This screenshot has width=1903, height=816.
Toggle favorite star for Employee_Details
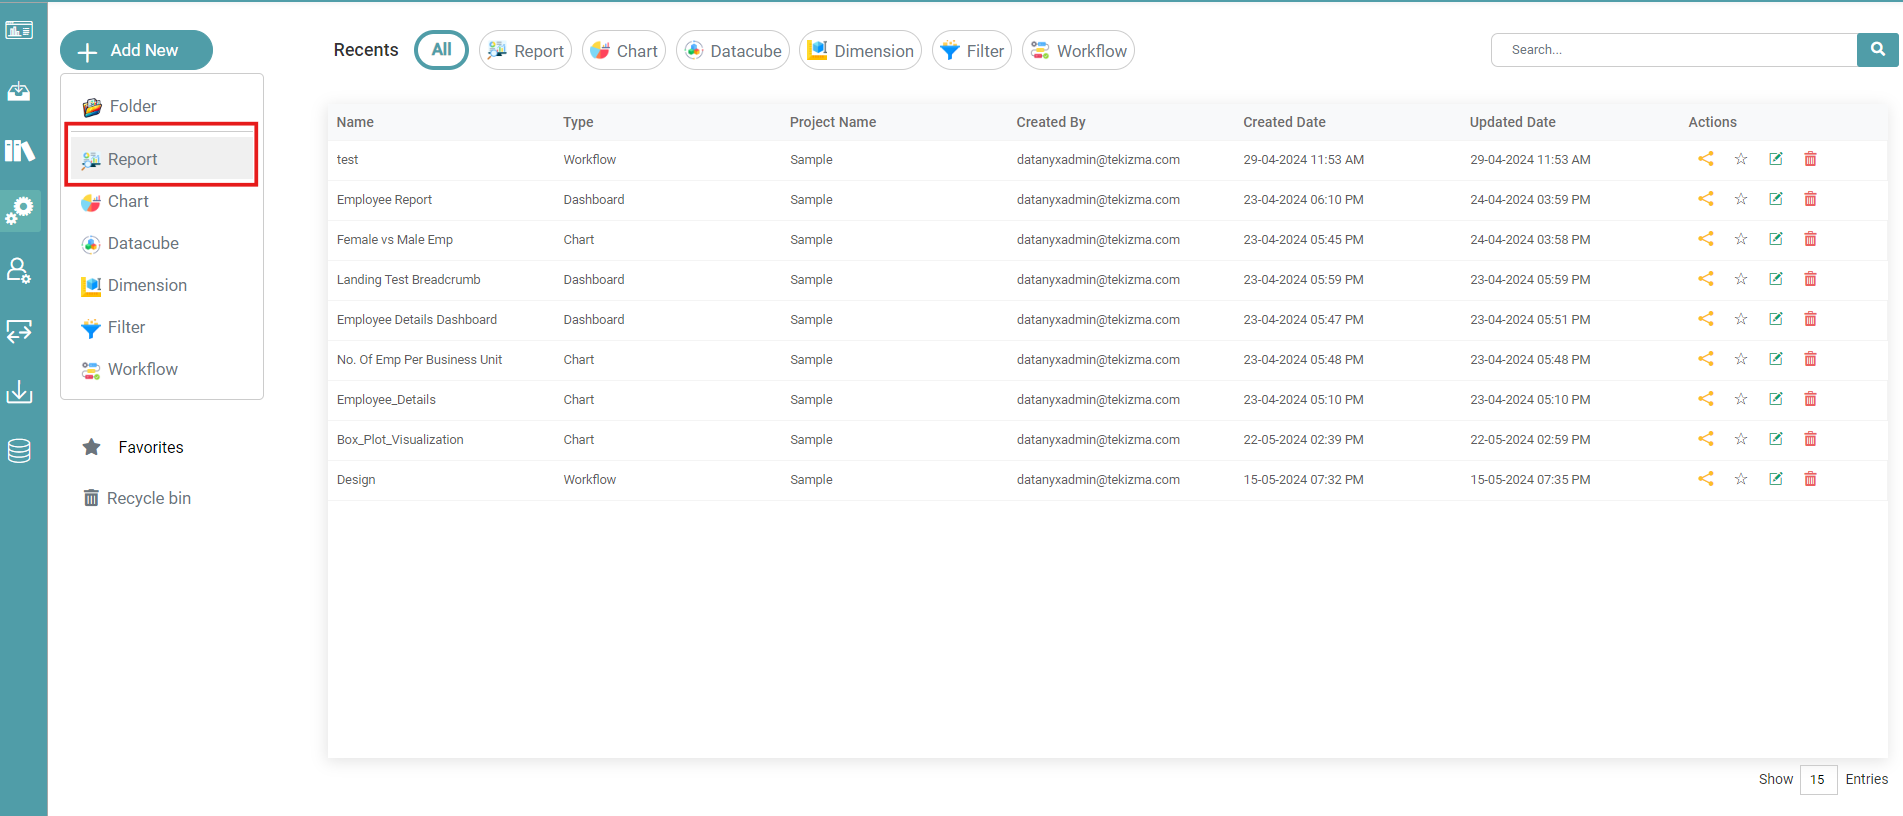click(1740, 399)
